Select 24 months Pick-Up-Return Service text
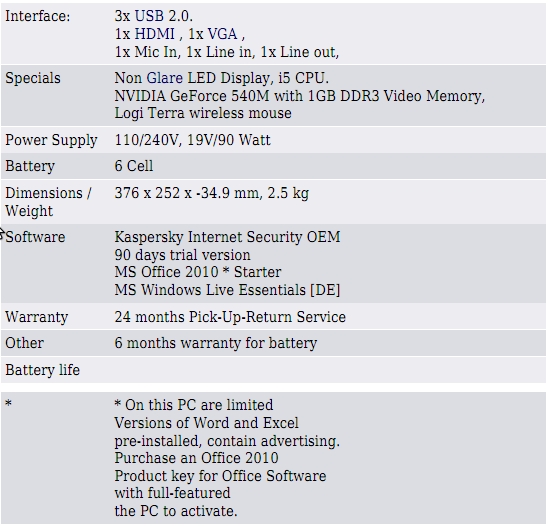Screen dimensions: 549x526 [x=230, y=317]
